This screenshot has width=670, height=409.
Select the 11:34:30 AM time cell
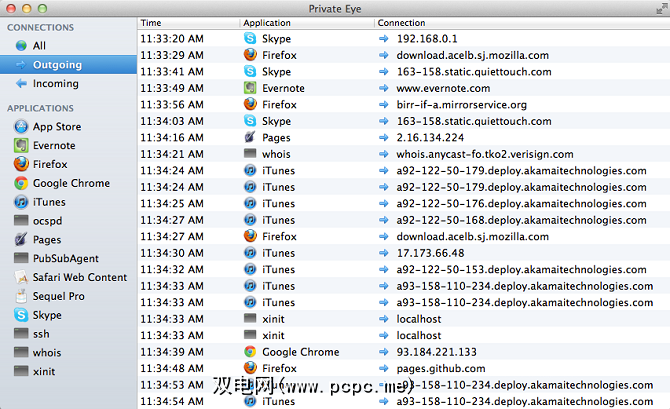pos(172,253)
